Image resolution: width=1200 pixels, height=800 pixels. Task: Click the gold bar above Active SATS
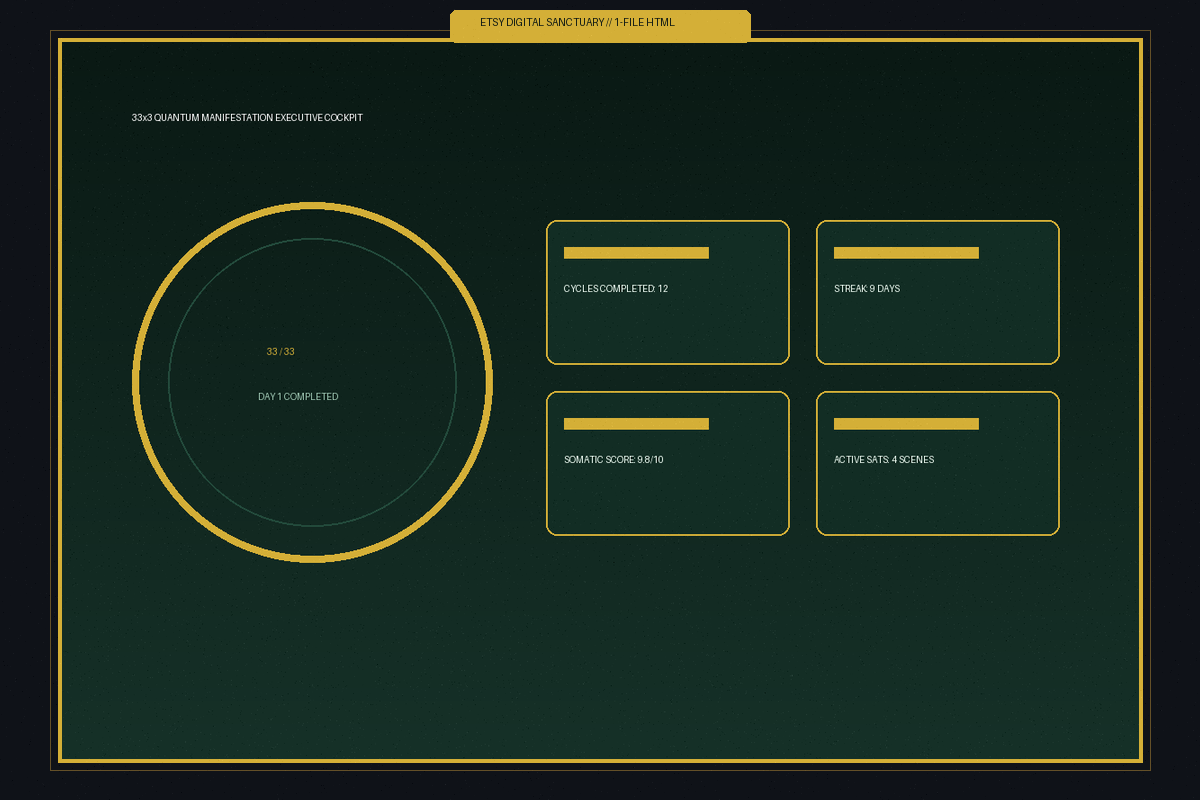906,424
